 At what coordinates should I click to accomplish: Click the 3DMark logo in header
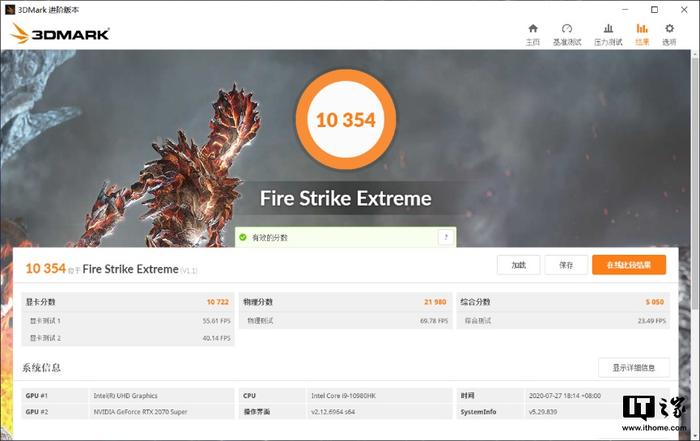tap(60, 33)
